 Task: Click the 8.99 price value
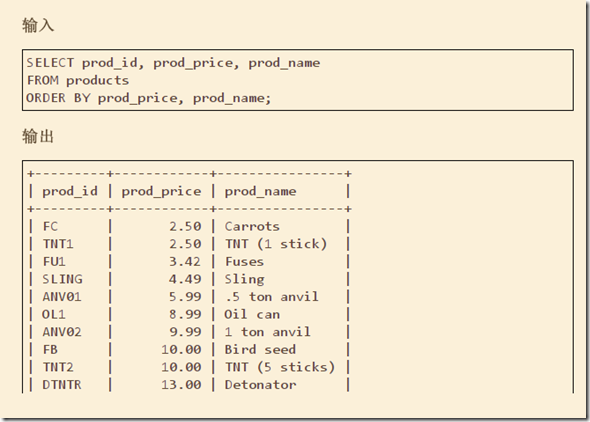click(185, 314)
